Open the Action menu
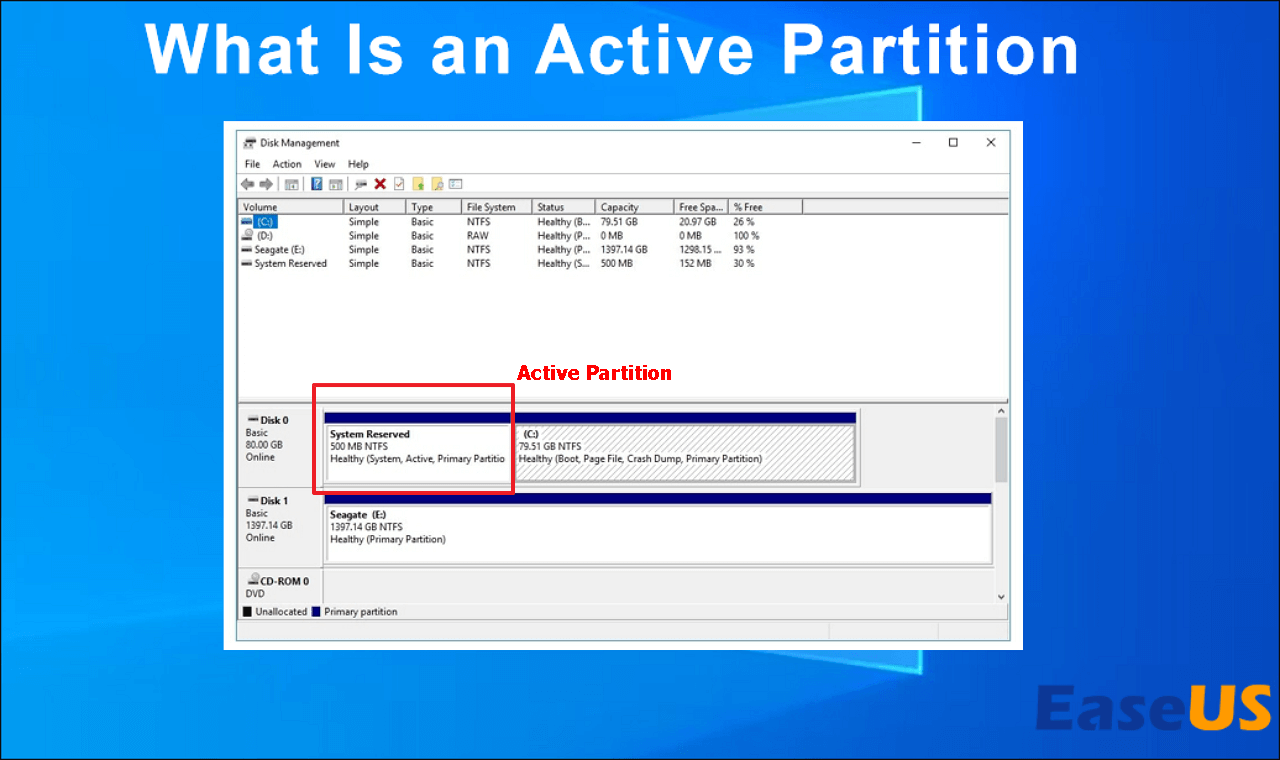 [x=287, y=164]
